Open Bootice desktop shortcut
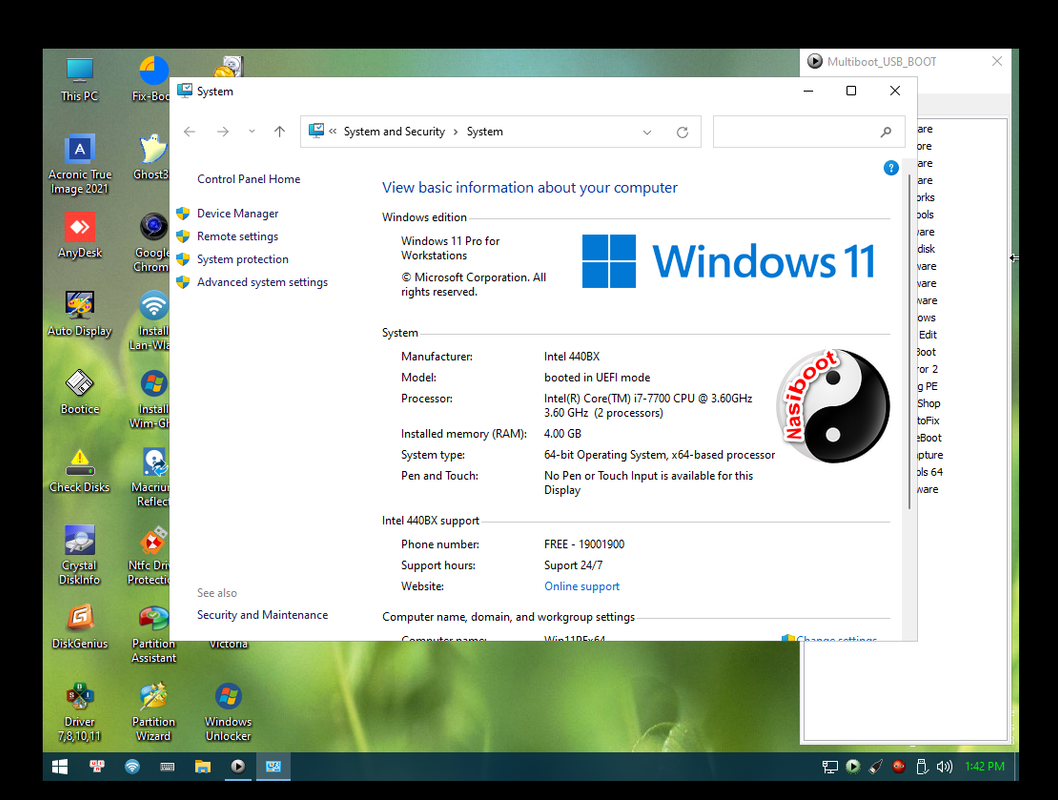The width and height of the screenshot is (1058, 800). (80, 391)
